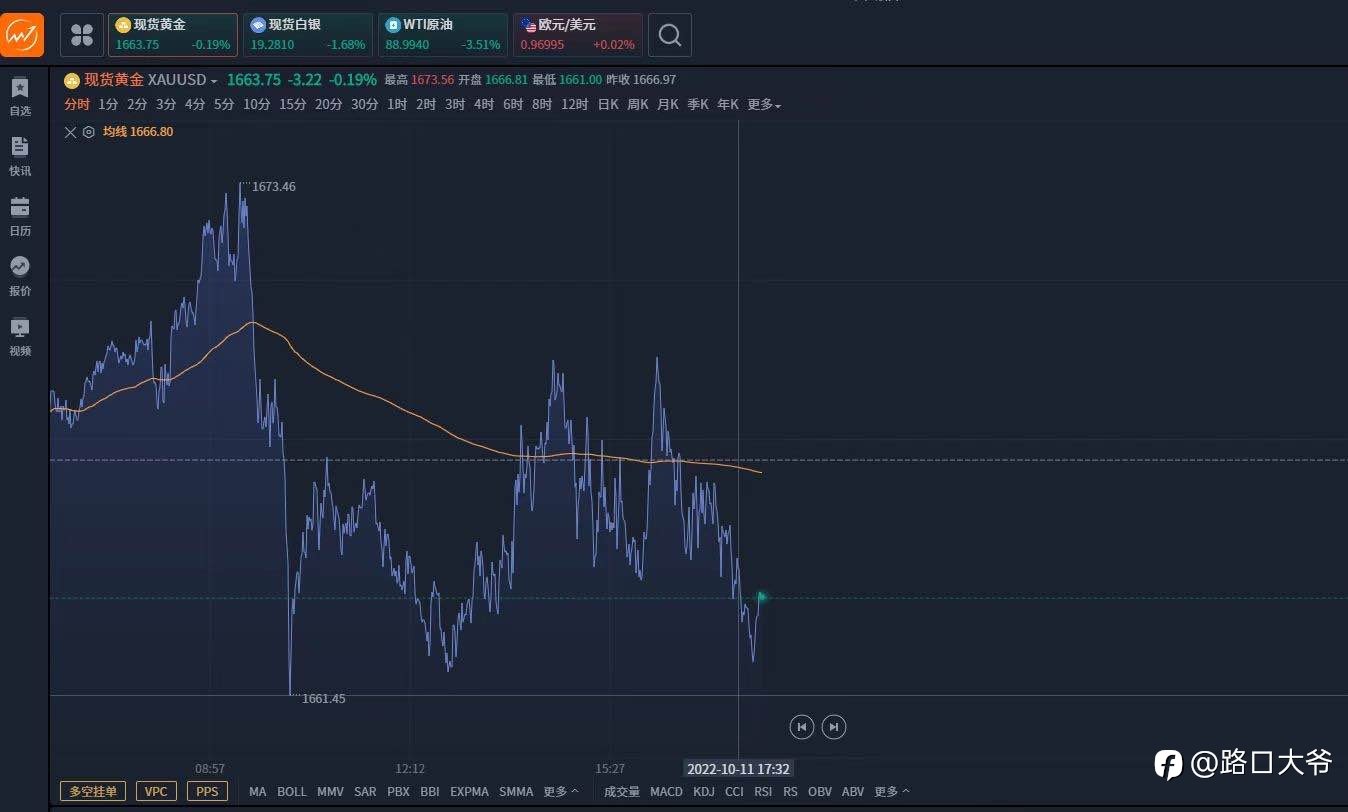Click the search magnifier icon
Viewport: 1348px width, 812px height.
(670, 35)
